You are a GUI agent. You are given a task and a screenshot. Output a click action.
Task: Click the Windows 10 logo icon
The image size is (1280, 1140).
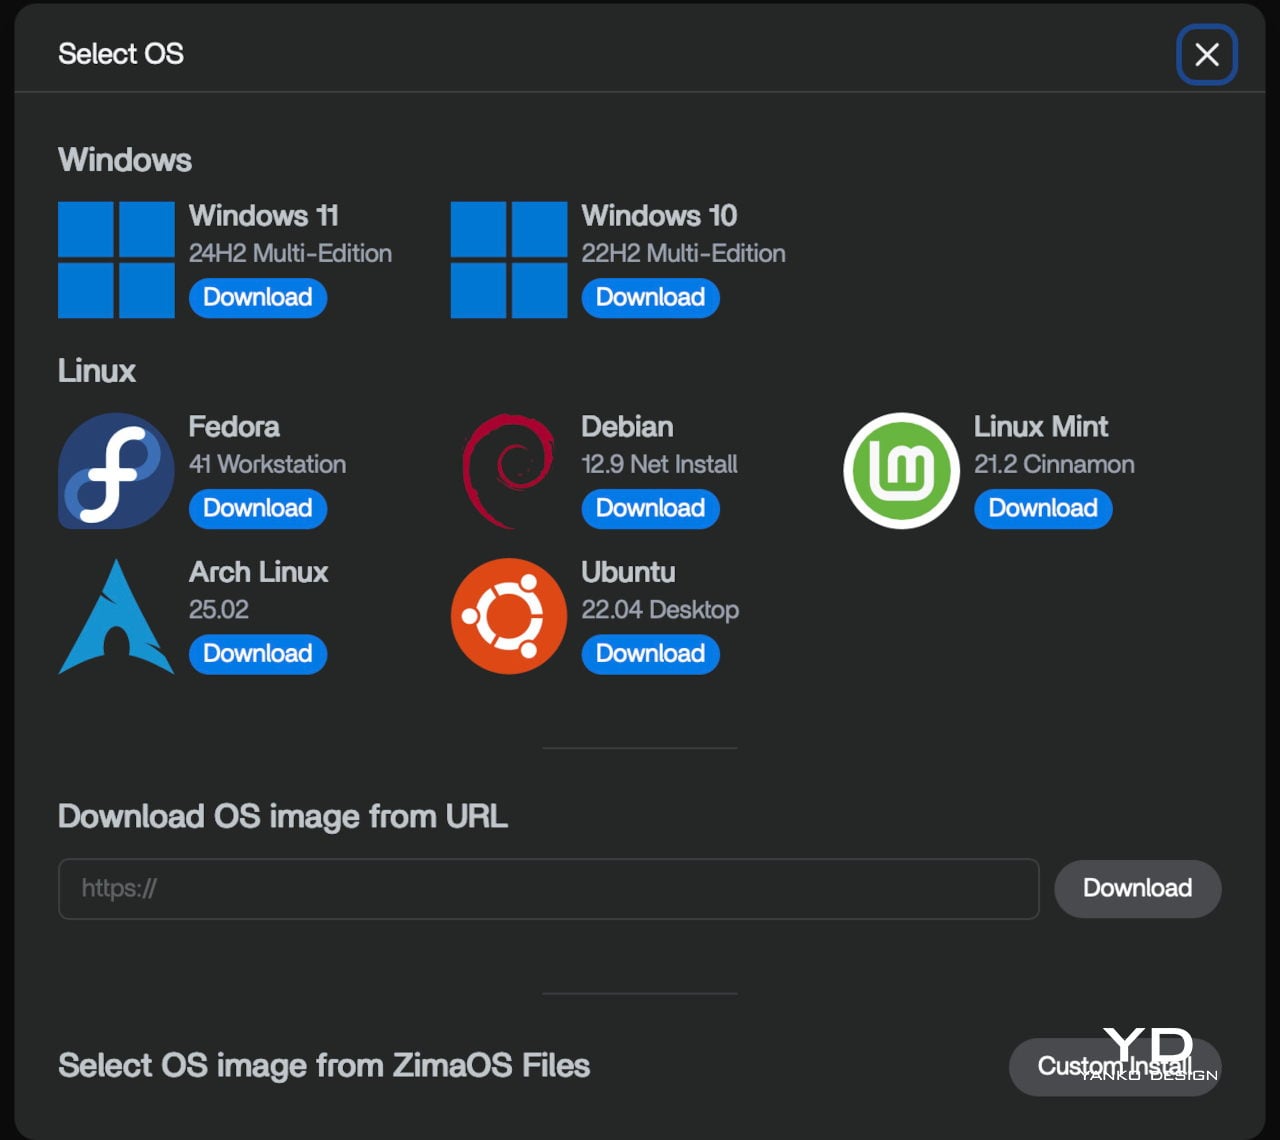pos(509,260)
